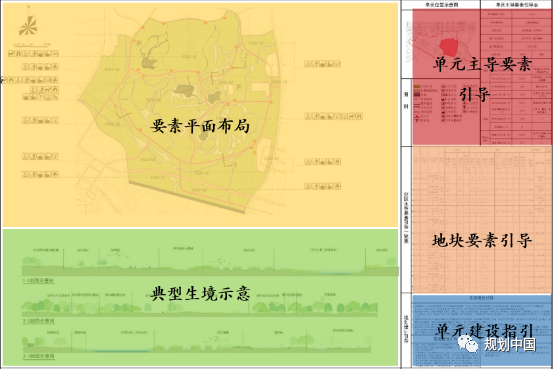Click the 单元主导要素 overlay heading
This screenshot has height=369, width=554.
482,64
